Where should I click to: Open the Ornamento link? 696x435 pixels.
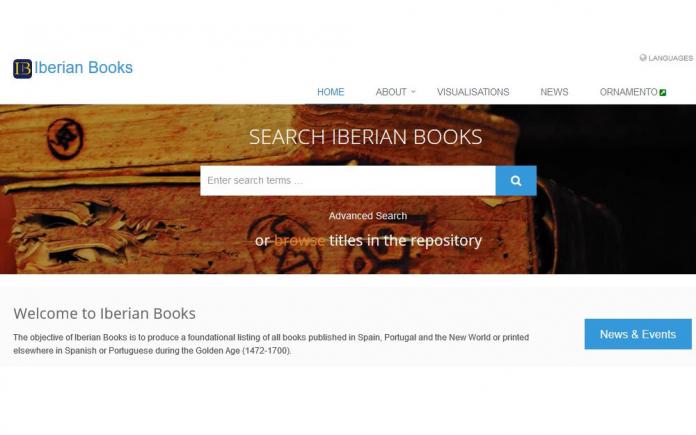[x=629, y=92]
